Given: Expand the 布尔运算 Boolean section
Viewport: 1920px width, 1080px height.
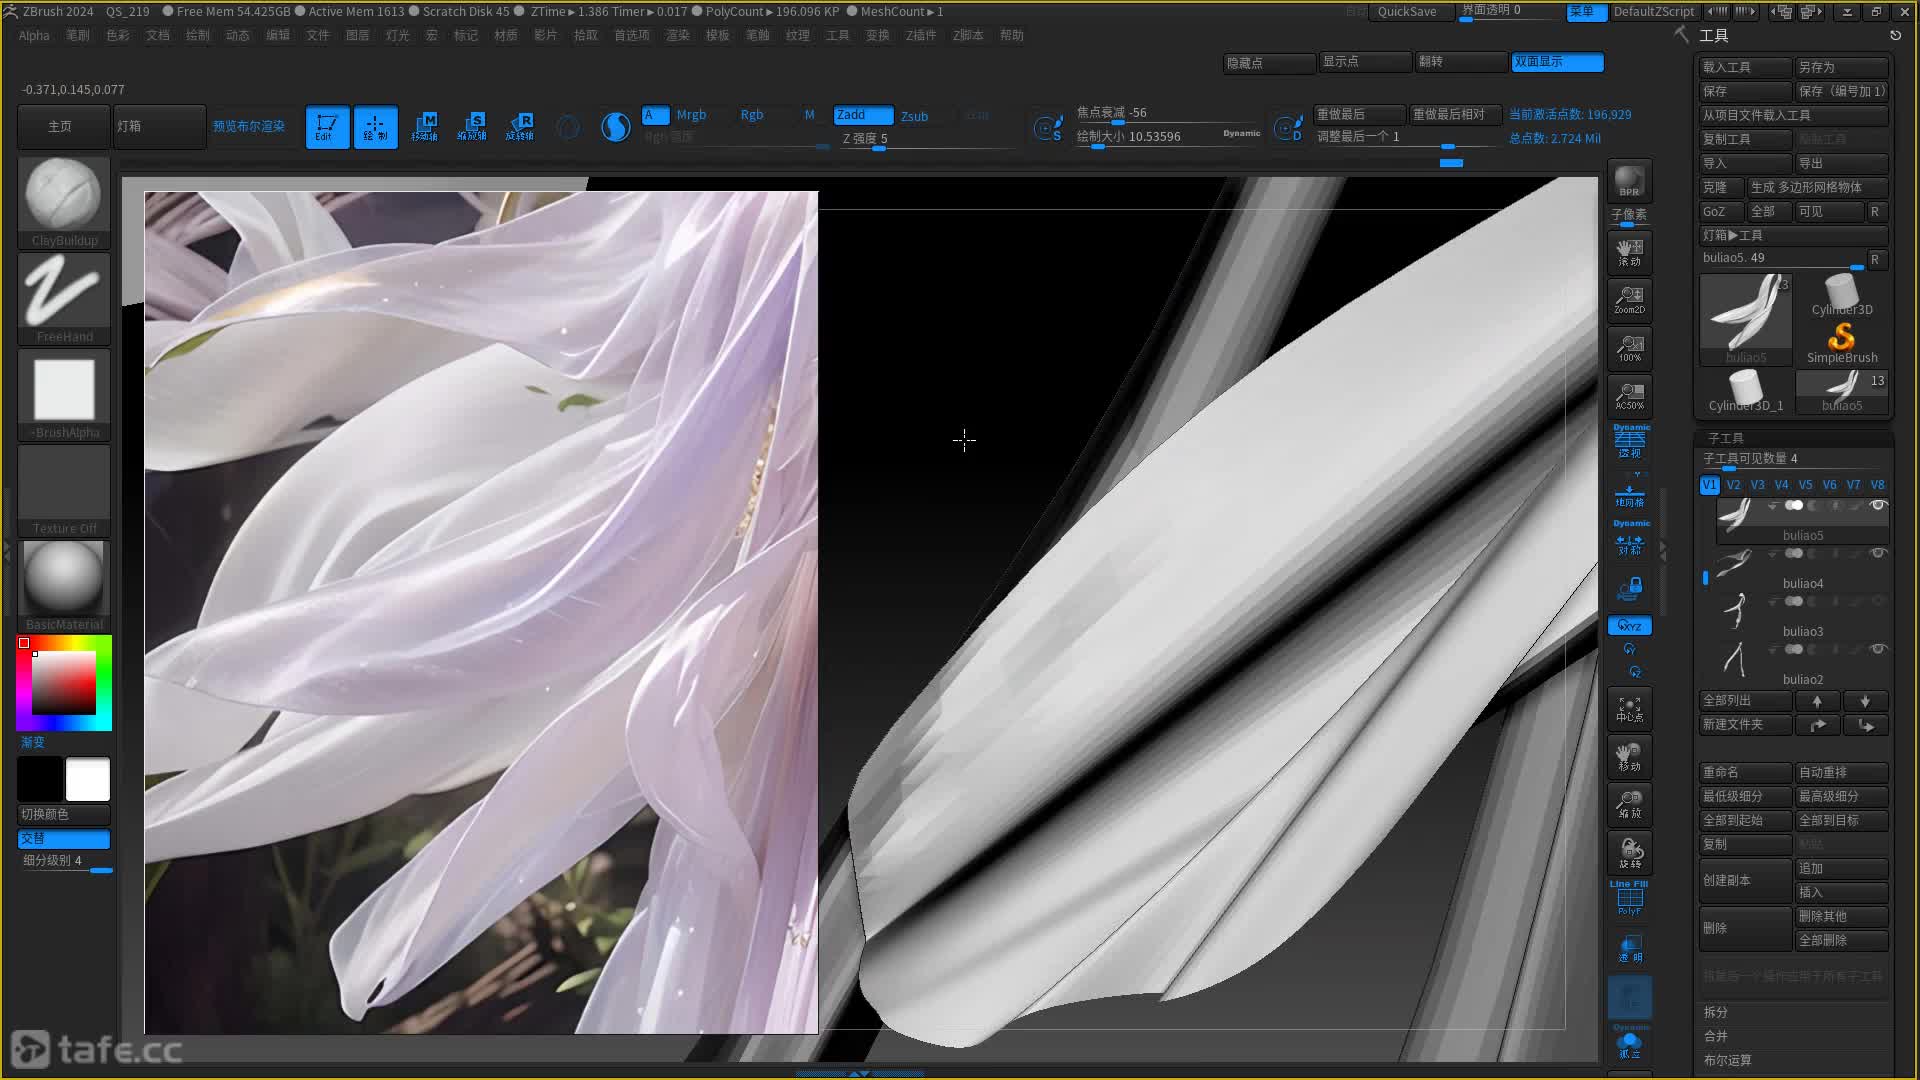Looking at the screenshot, I should (x=1727, y=1060).
